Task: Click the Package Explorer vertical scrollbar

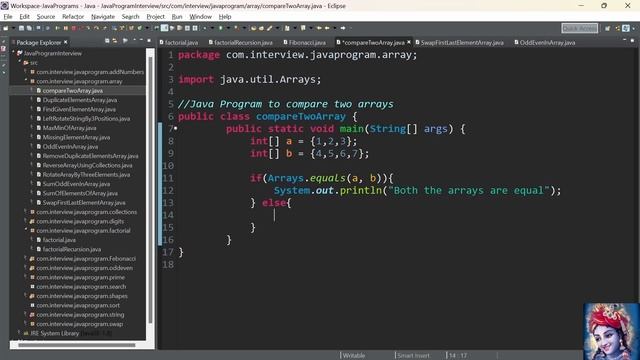Action: pyautogui.click(x=150, y=190)
